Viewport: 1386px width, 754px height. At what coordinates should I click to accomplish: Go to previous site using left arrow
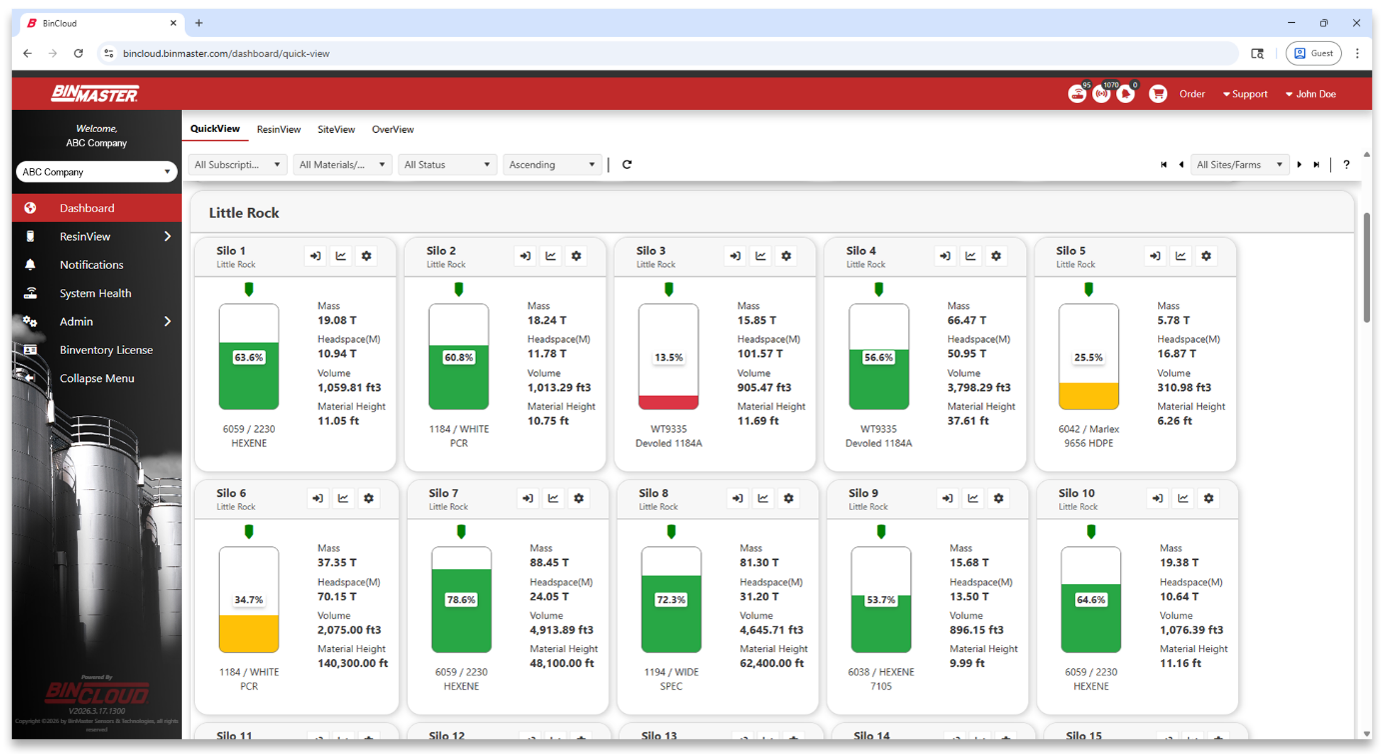pyautogui.click(x=1181, y=165)
